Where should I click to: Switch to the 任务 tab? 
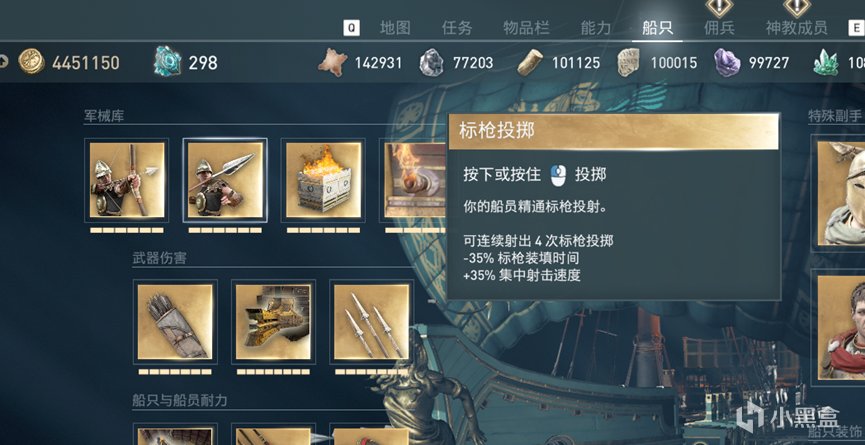[457, 28]
